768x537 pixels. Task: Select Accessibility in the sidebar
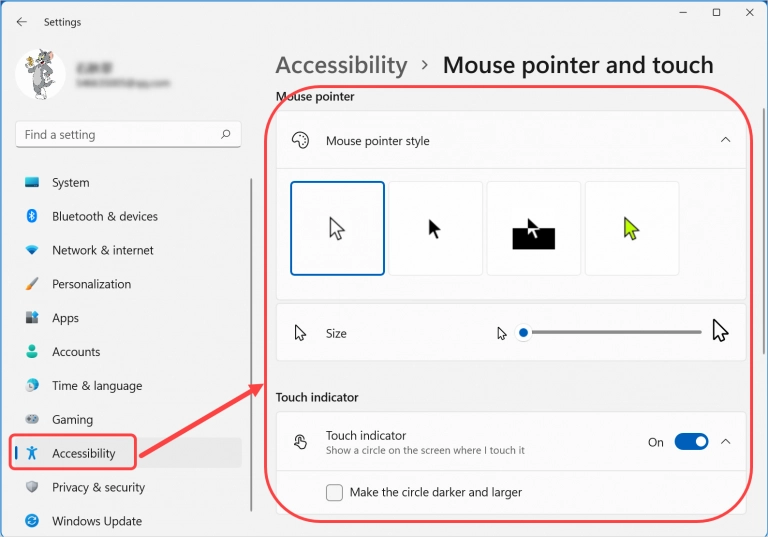coord(128,453)
